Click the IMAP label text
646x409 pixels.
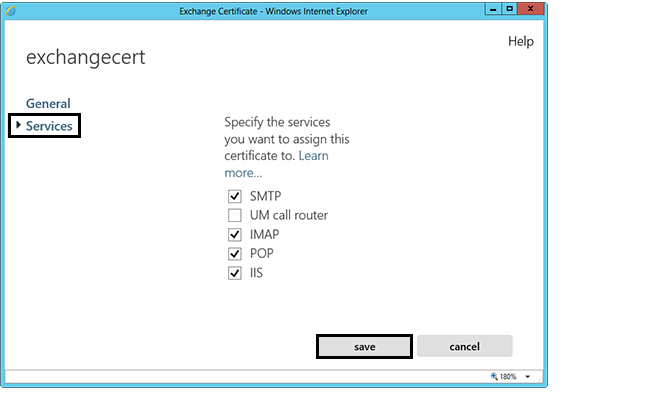(x=264, y=234)
